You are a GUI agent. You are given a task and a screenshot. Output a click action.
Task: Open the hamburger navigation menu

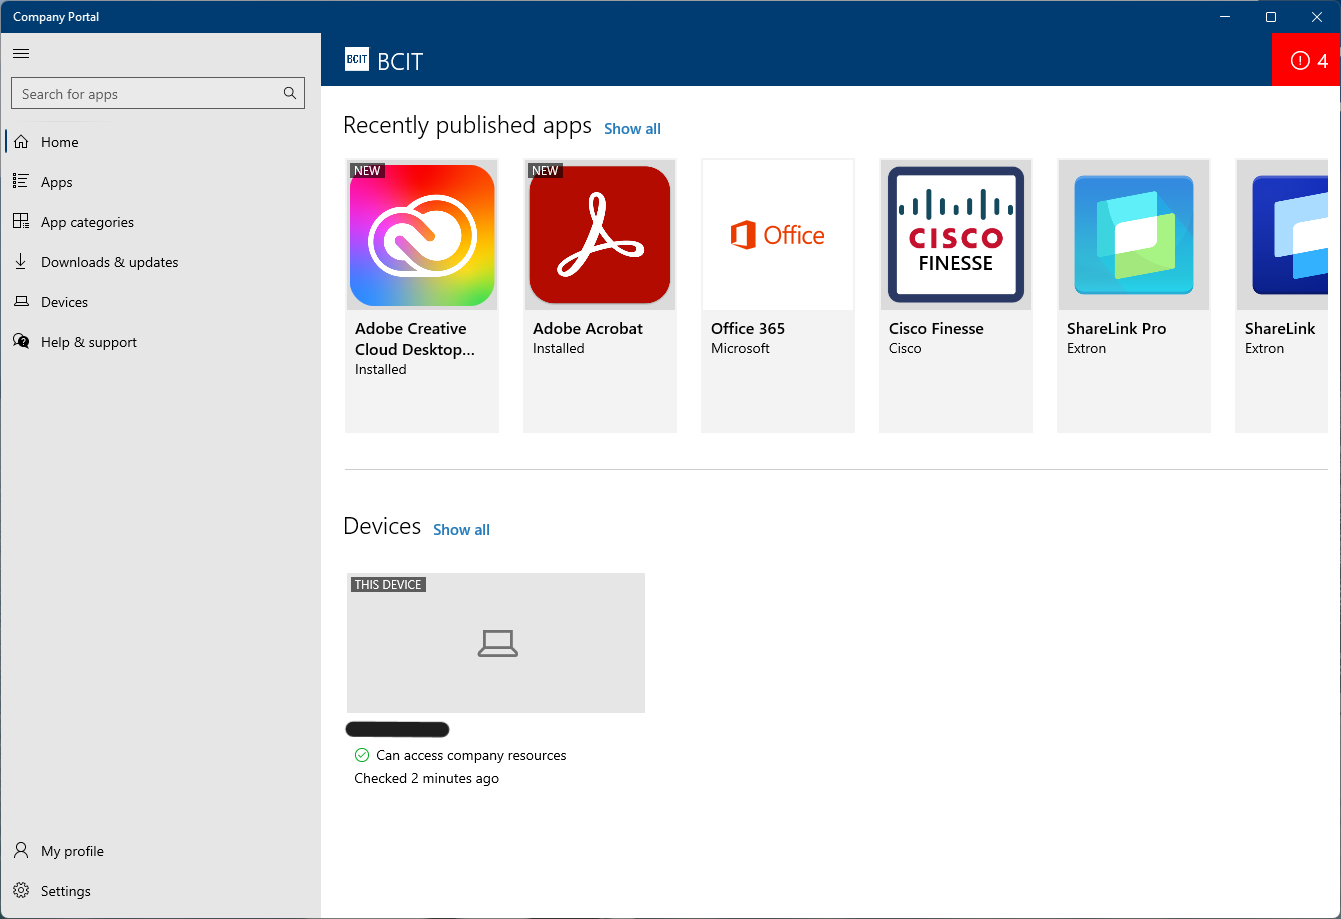coord(21,53)
